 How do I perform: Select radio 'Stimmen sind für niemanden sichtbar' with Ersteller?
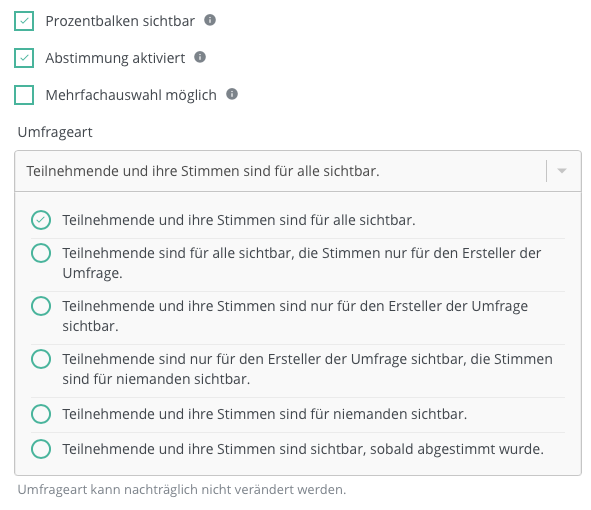(41, 359)
